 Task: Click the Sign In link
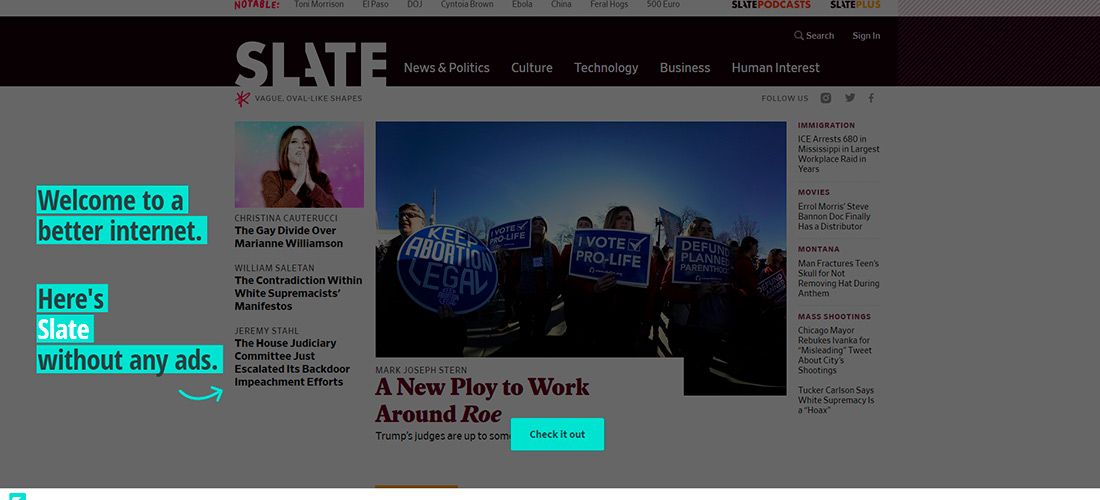click(x=866, y=36)
